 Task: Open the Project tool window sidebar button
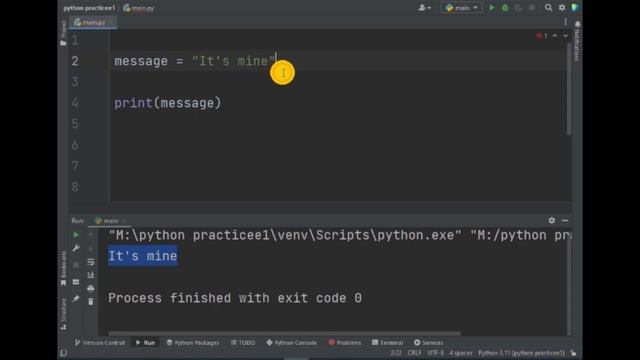[x=63, y=33]
